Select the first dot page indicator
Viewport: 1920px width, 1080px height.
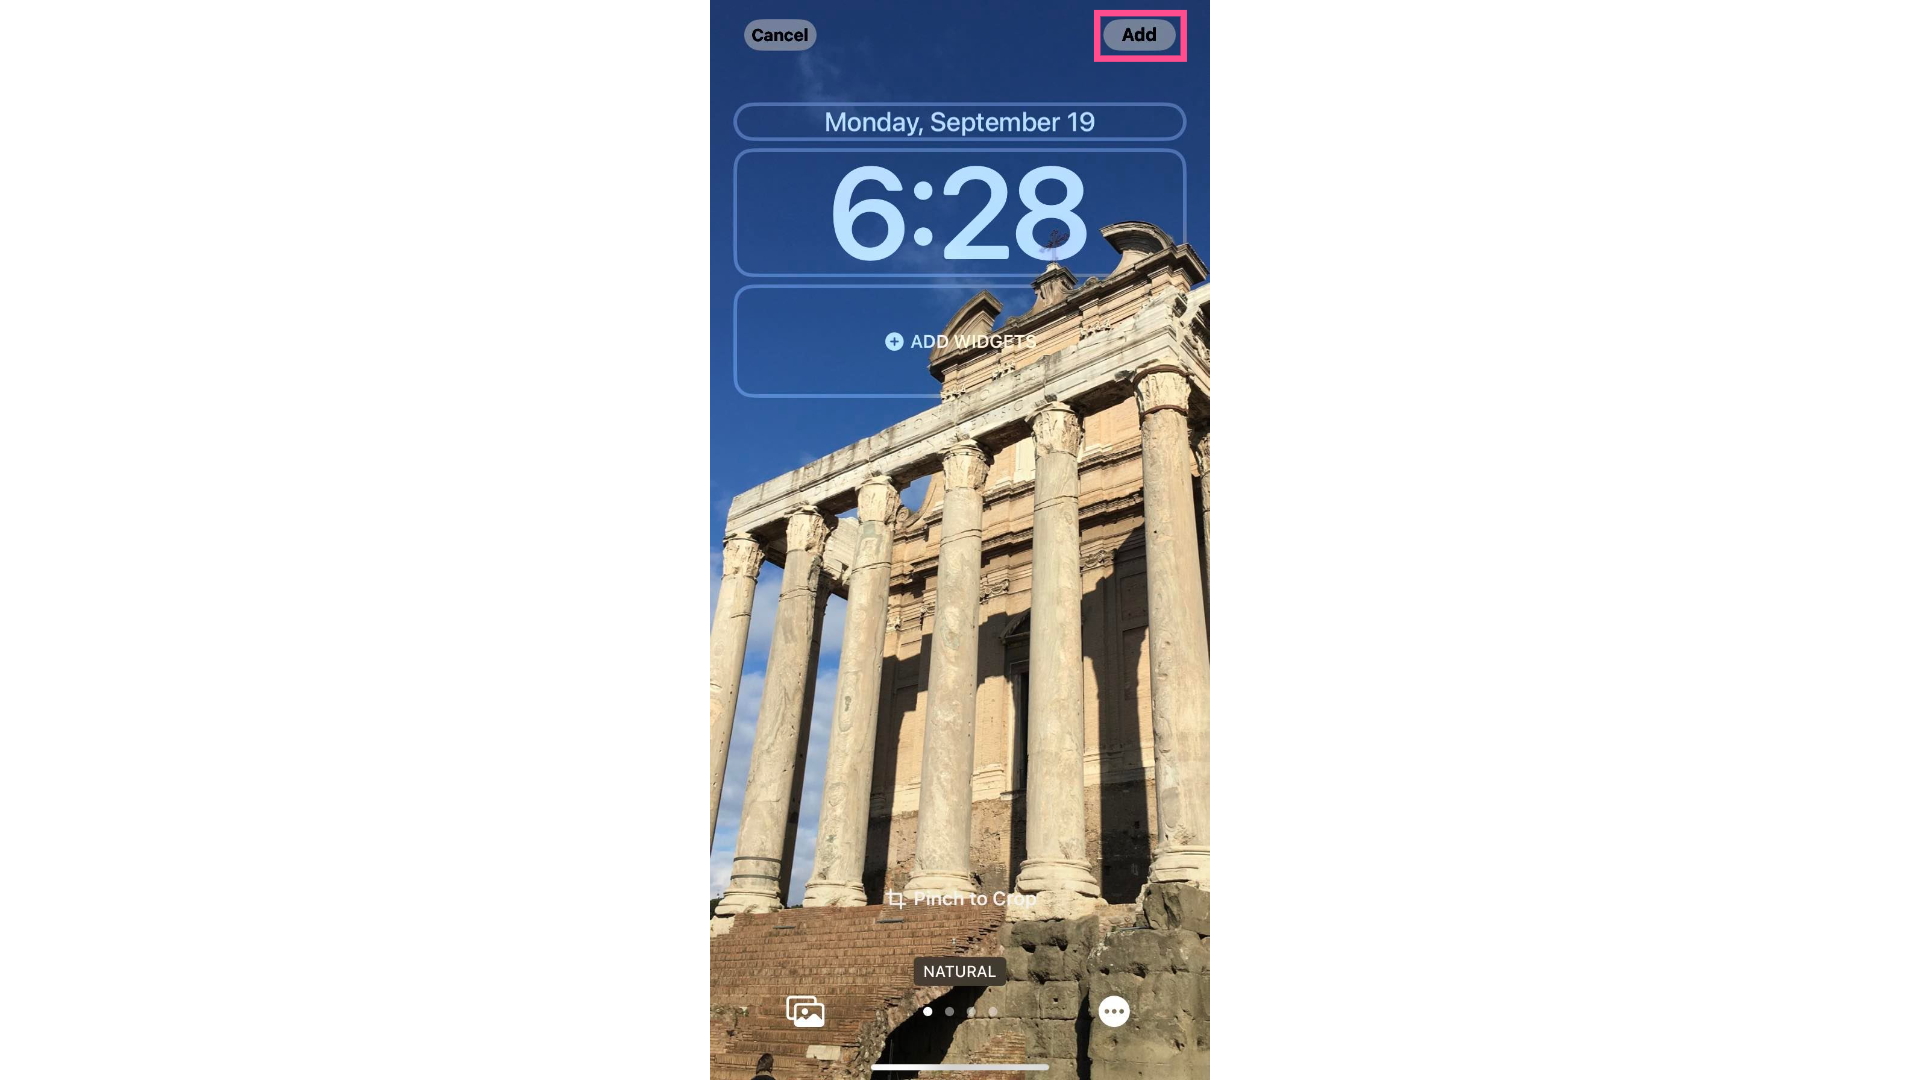click(x=926, y=1011)
